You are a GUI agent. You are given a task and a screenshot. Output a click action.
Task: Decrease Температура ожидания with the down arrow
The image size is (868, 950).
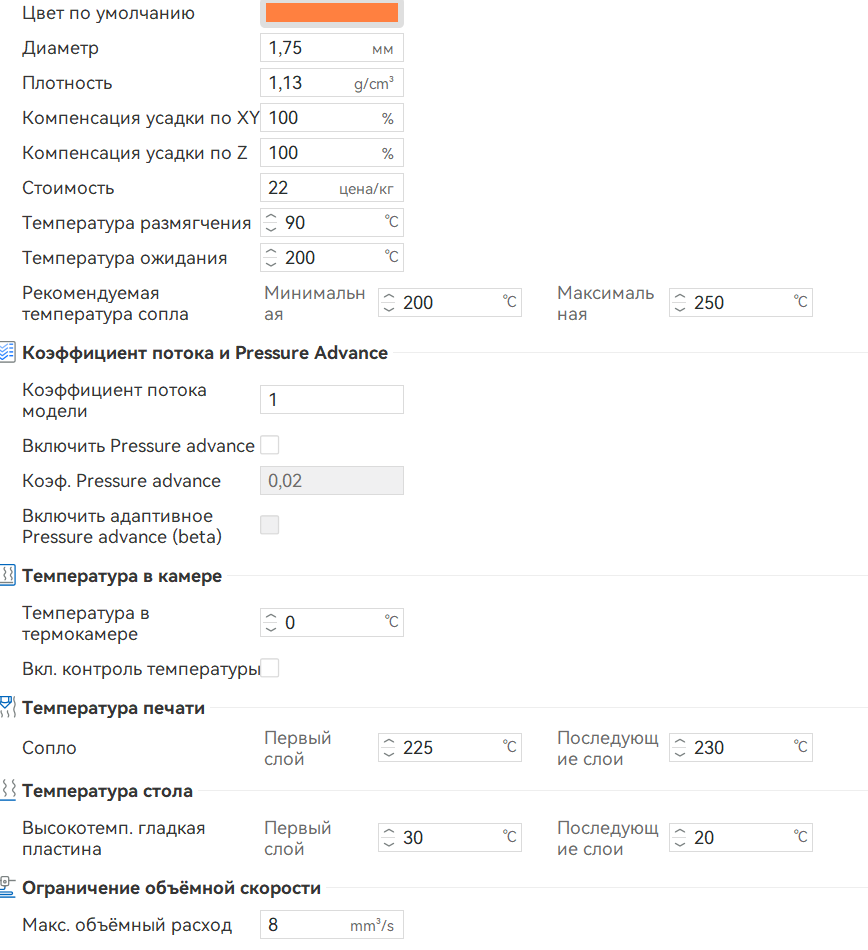click(270, 263)
